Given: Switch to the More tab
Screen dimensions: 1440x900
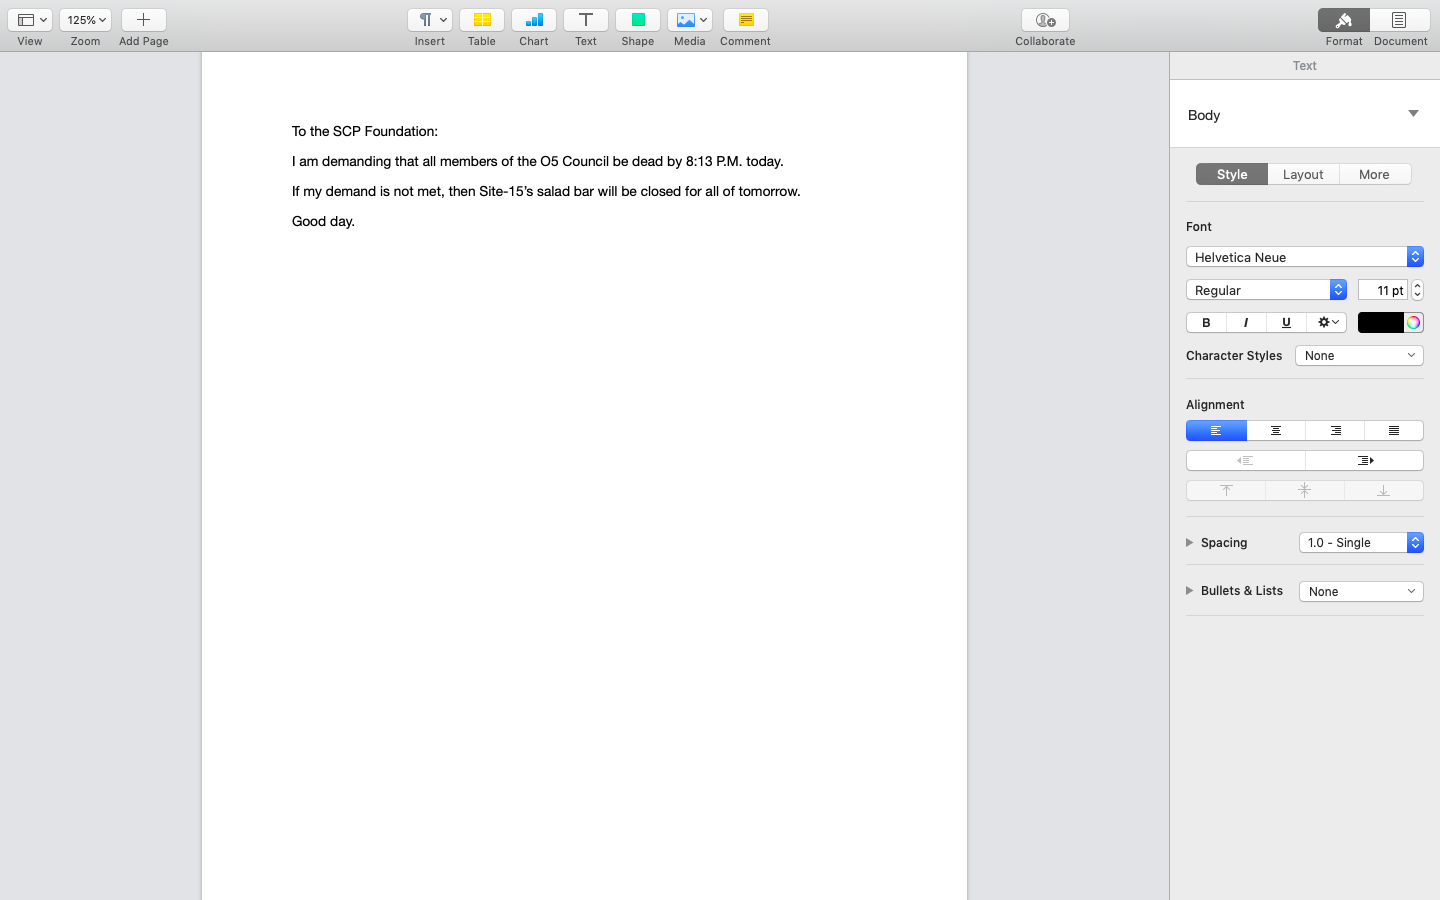Looking at the screenshot, I should pyautogui.click(x=1374, y=174).
